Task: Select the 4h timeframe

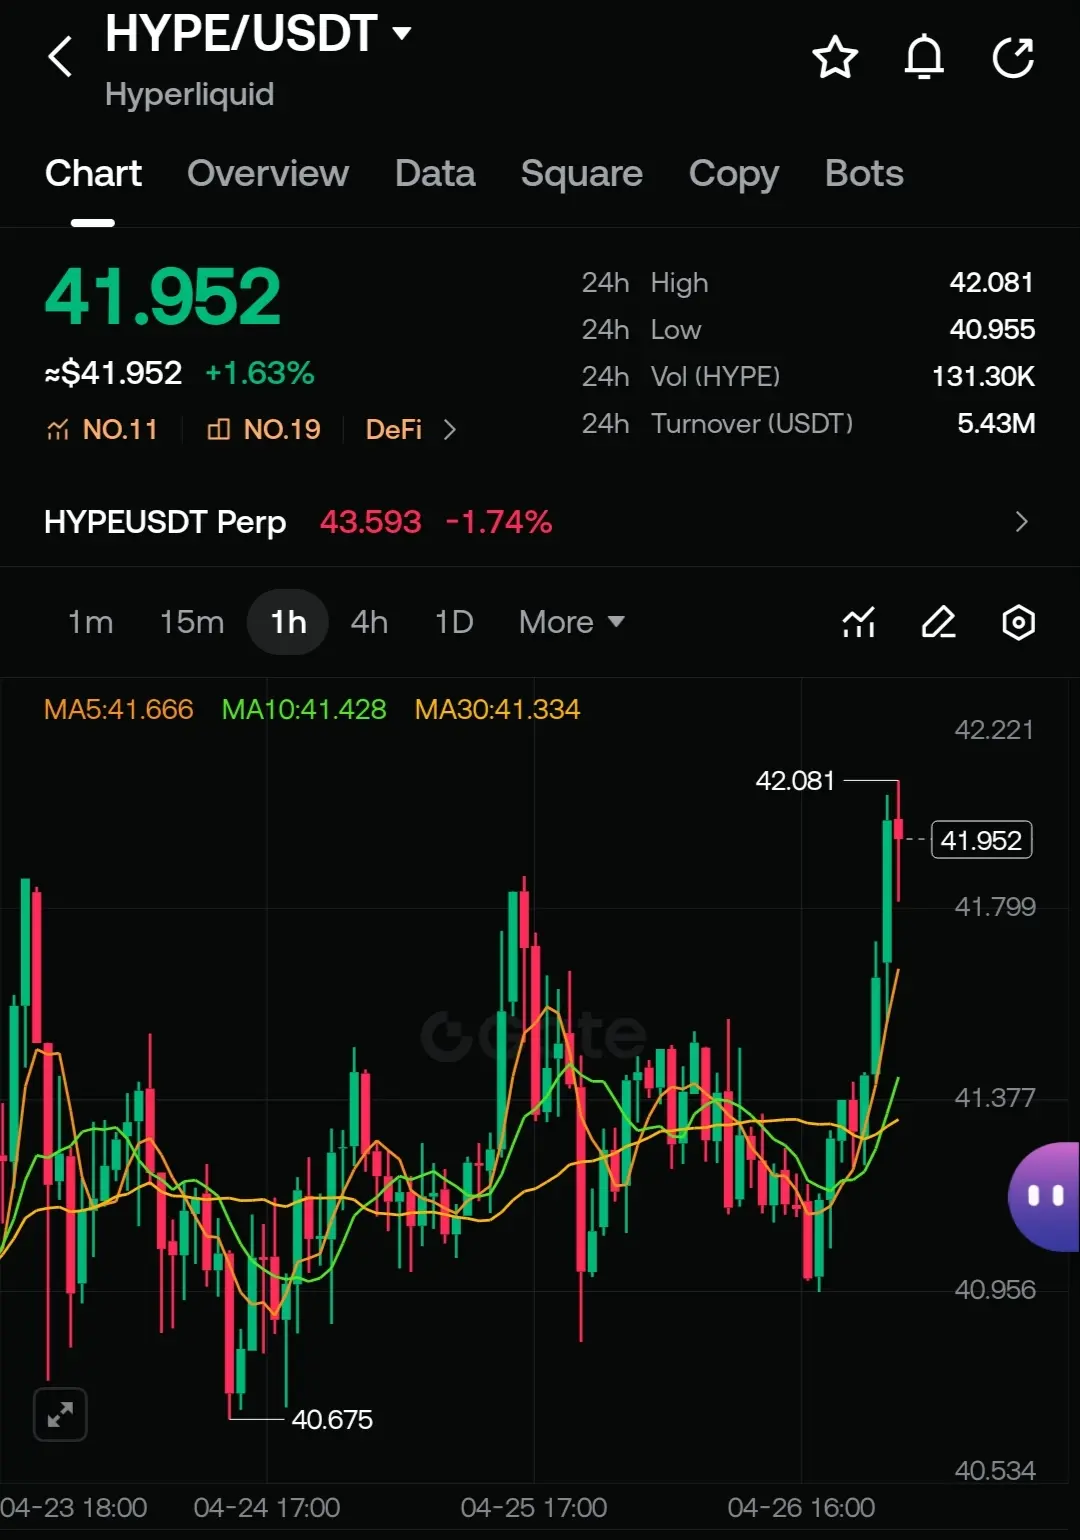Action: [369, 622]
